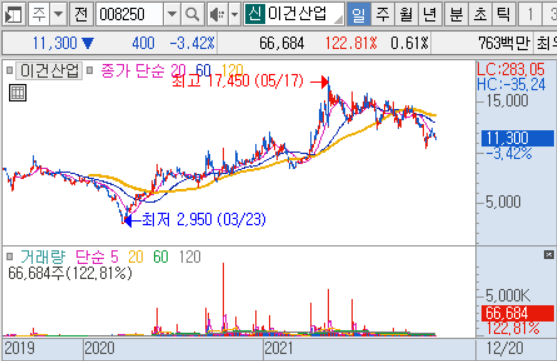Click the 12/20 date label
The image size is (557, 361).
pyautogui.click(x=504, y=348)
